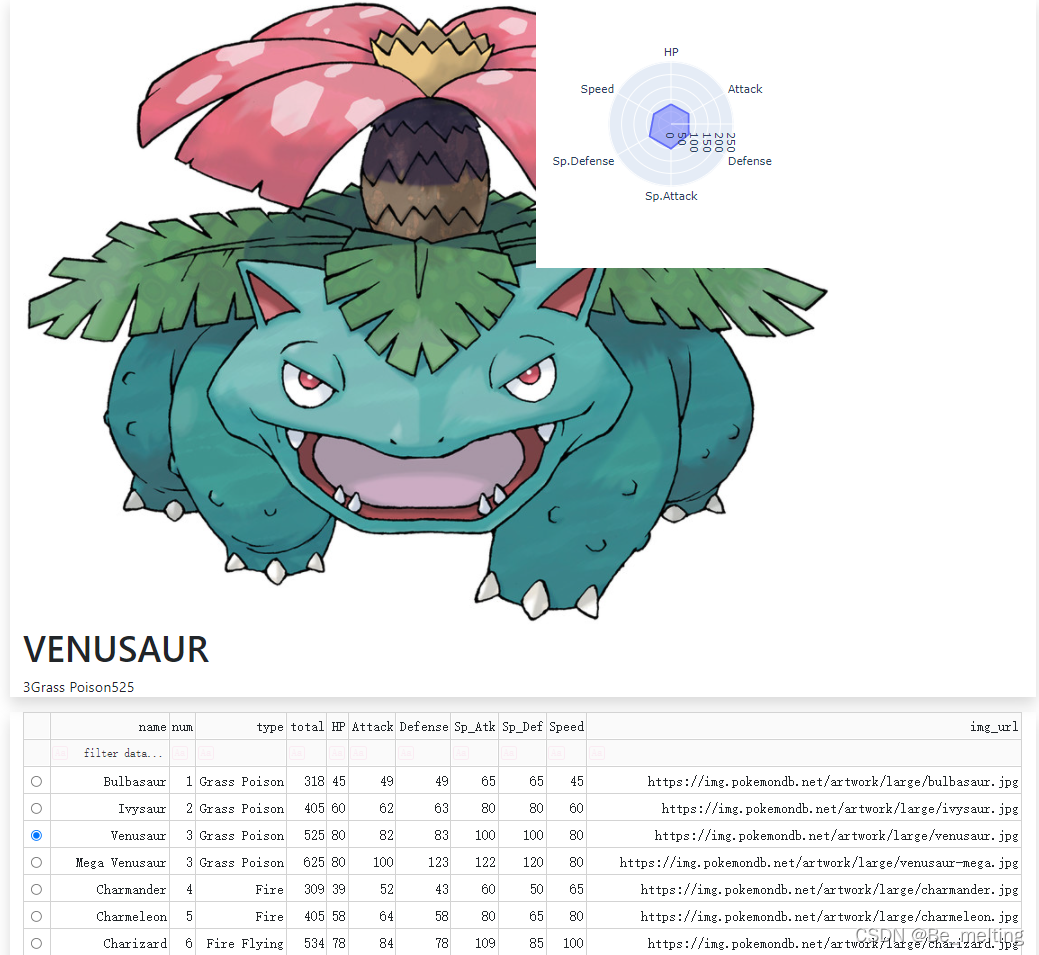Click the Sp_Atk column header
Viewport: 1039px width, 955px height.
tap(474, 727)
